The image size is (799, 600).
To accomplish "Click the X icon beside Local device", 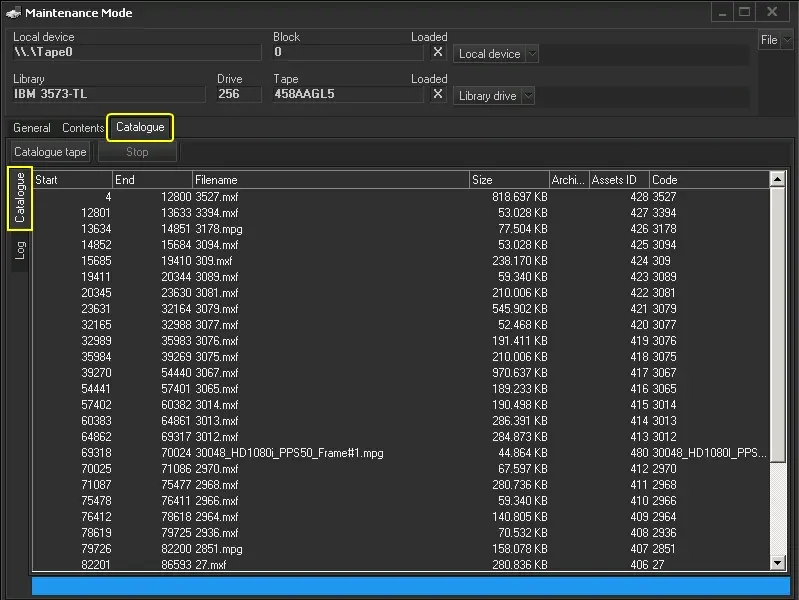I will pos(438,53).
